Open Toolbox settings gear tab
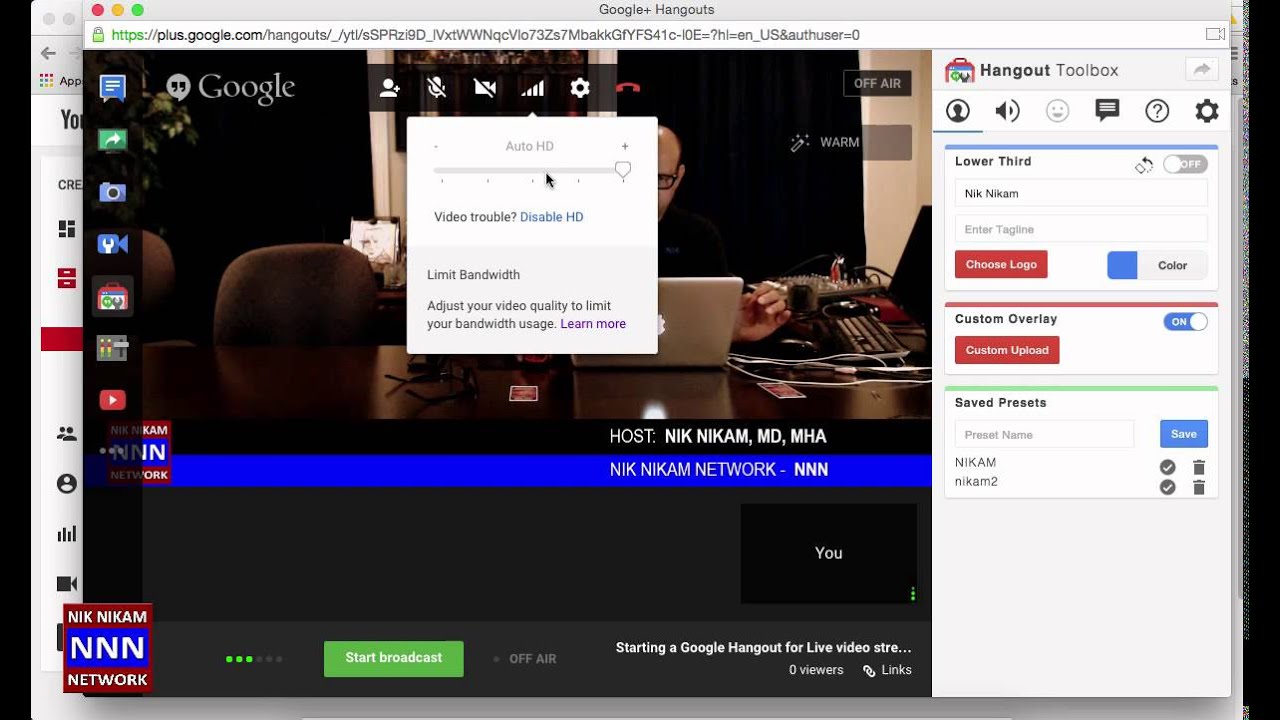This screenshot has width=1280, height=720. click(x=1207, y=111)
